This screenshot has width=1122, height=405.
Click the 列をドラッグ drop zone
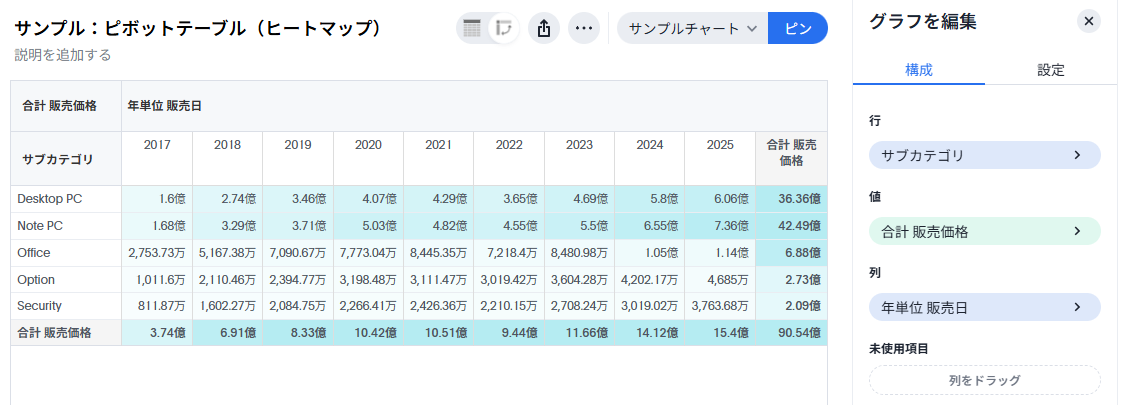coord(984,380)
